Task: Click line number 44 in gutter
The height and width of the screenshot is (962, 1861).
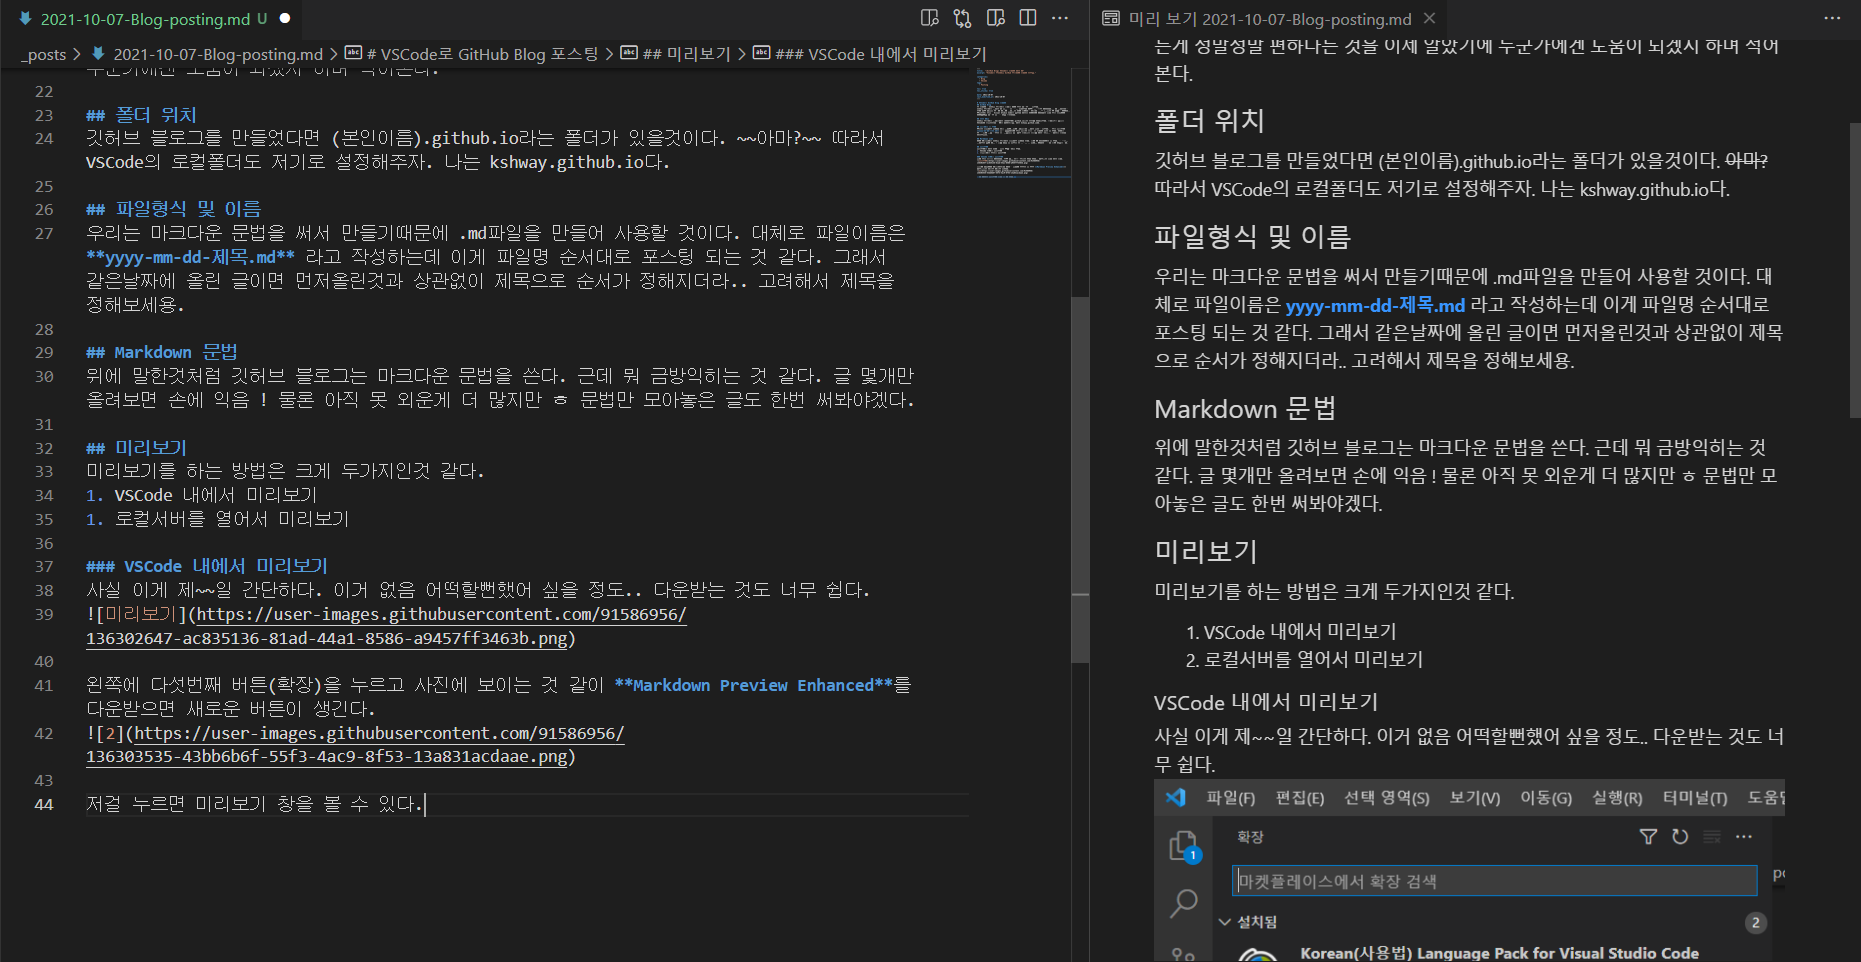Action: (44, 804)
